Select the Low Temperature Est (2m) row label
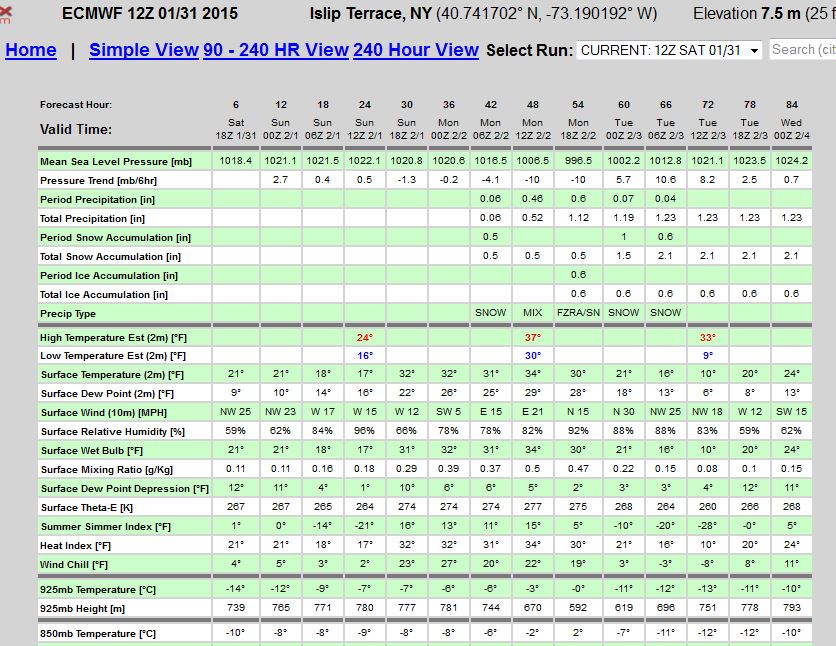Viewport: 836px width, 646px height. point(112,356)
